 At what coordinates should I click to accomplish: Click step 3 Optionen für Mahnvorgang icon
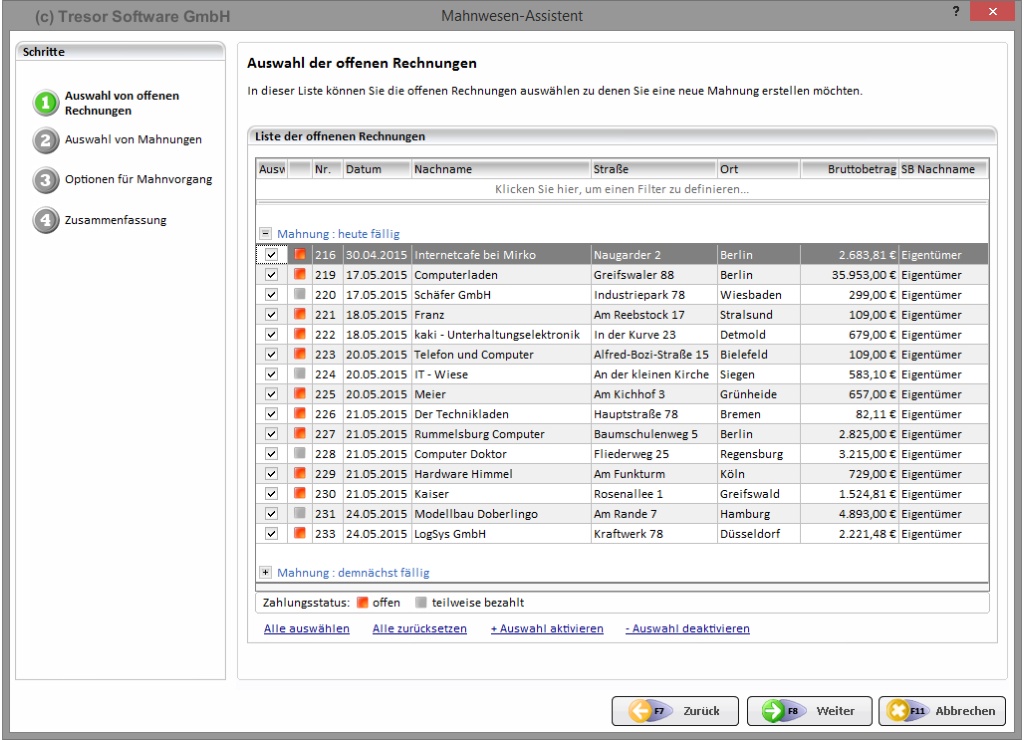[46, 180]
